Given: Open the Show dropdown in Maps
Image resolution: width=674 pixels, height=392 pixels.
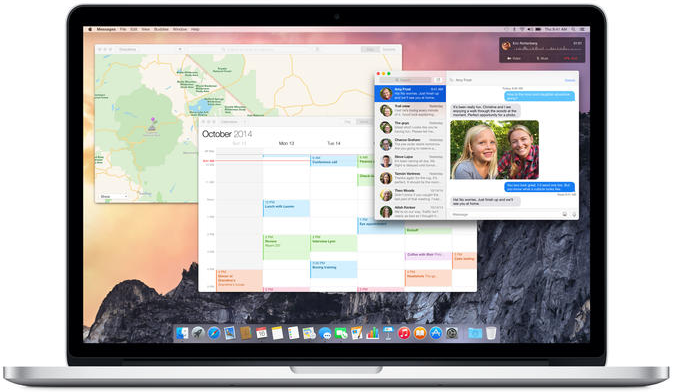Looking at the screenshot, I should [113, 196].
